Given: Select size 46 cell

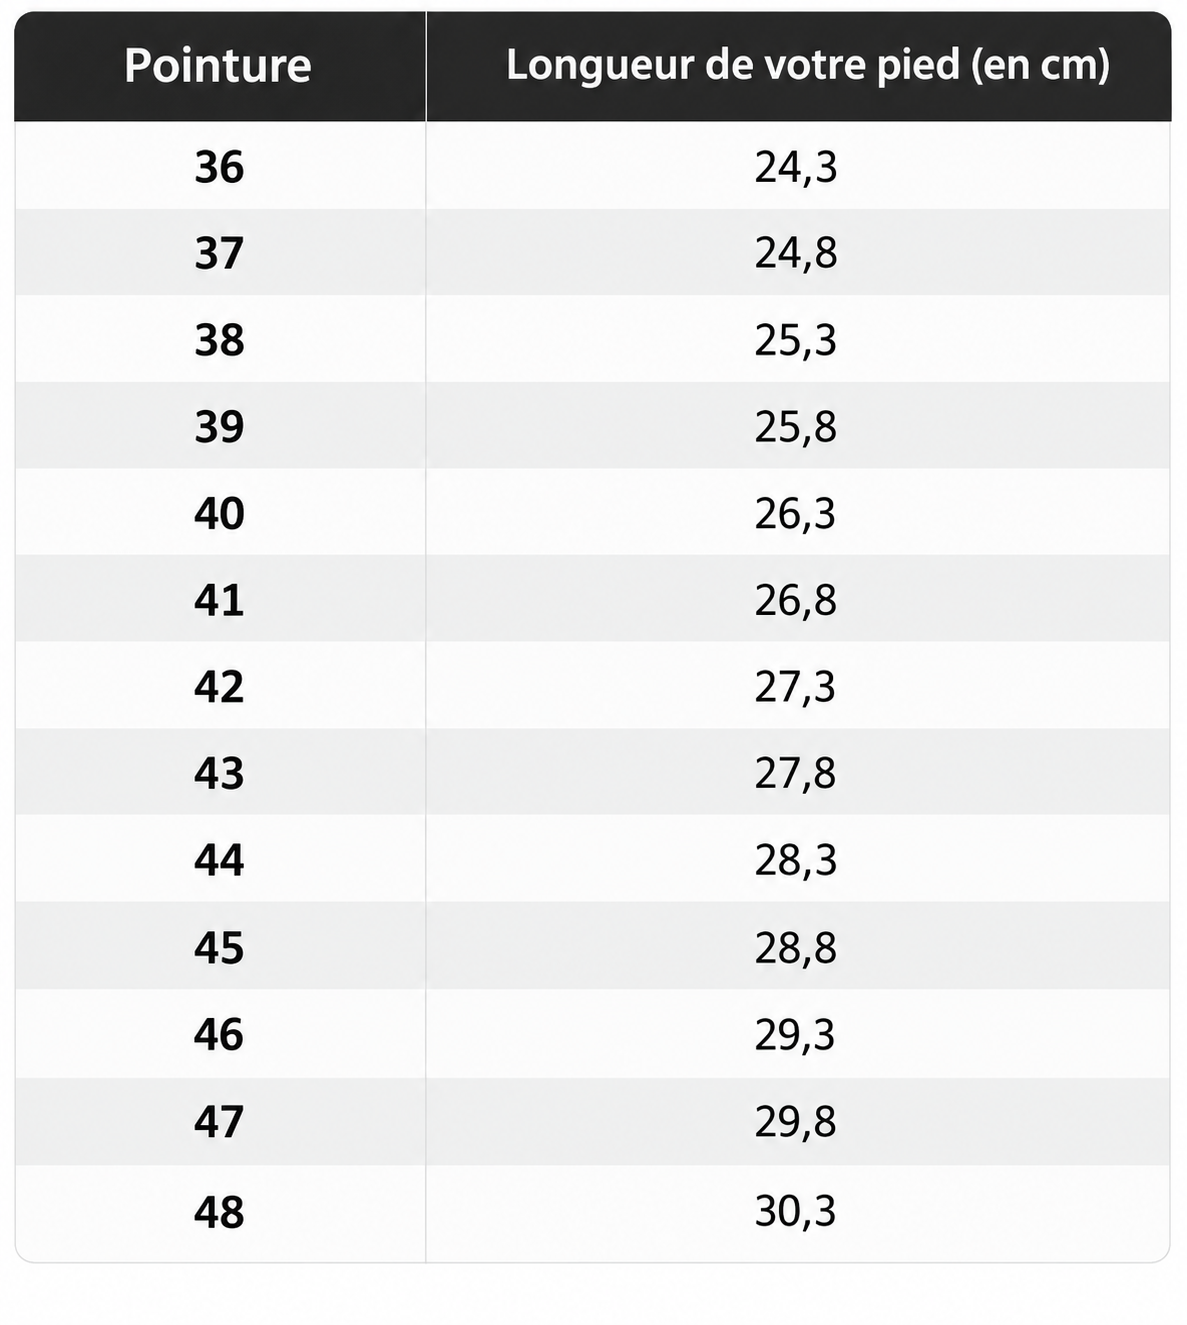Looking at the screenshot, I should 219,1034.
